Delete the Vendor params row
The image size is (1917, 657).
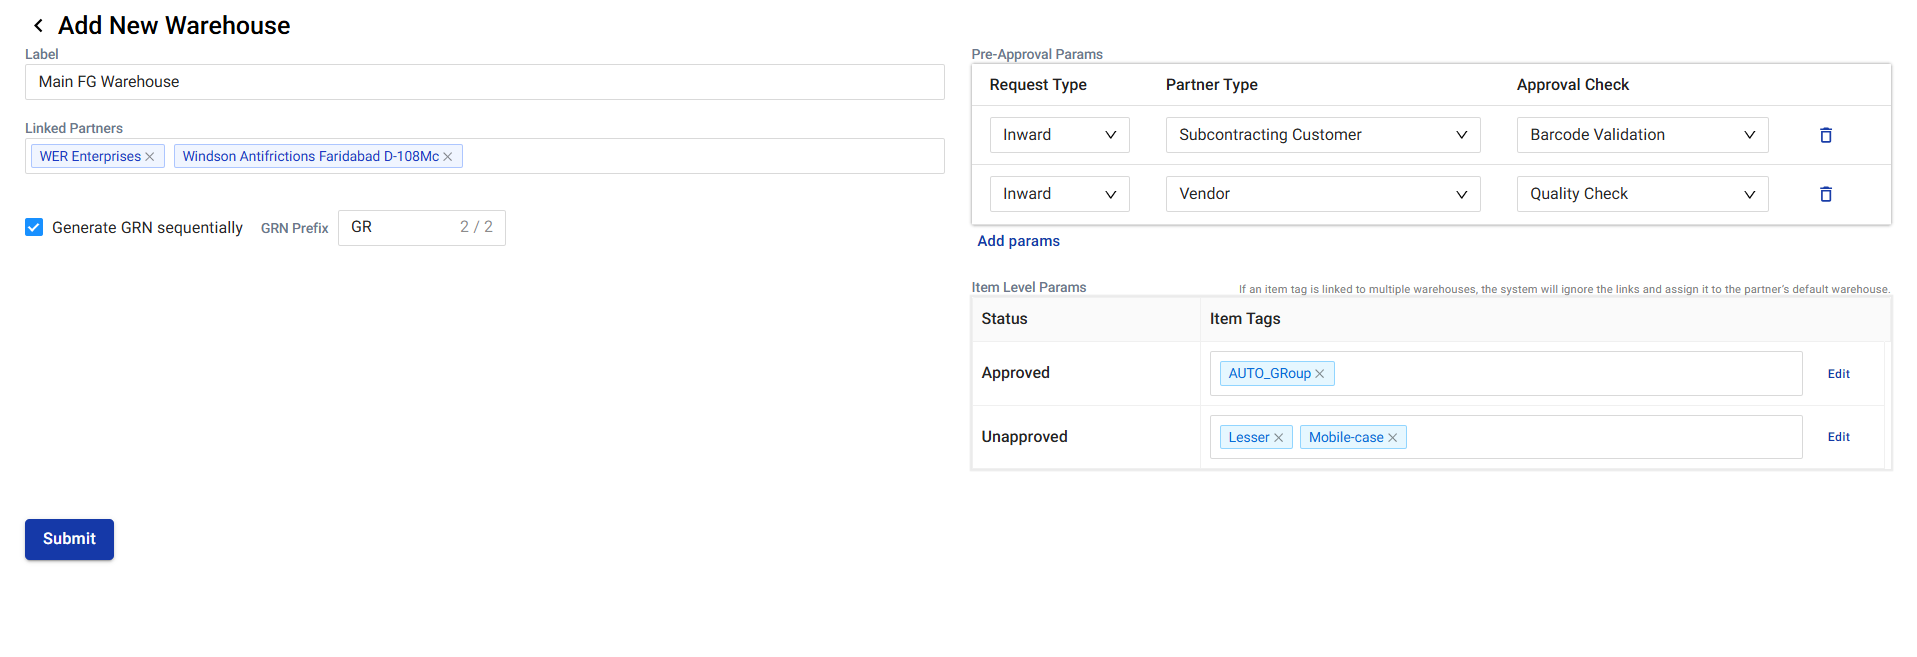pyautogui.click(x=1825, y=194)
